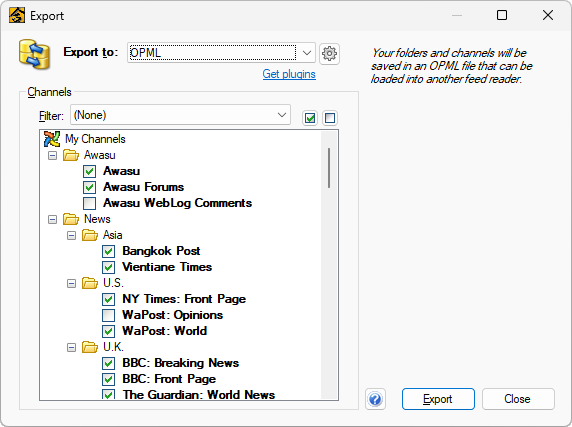Click the check-all channels icon

[x=310, y=118]
